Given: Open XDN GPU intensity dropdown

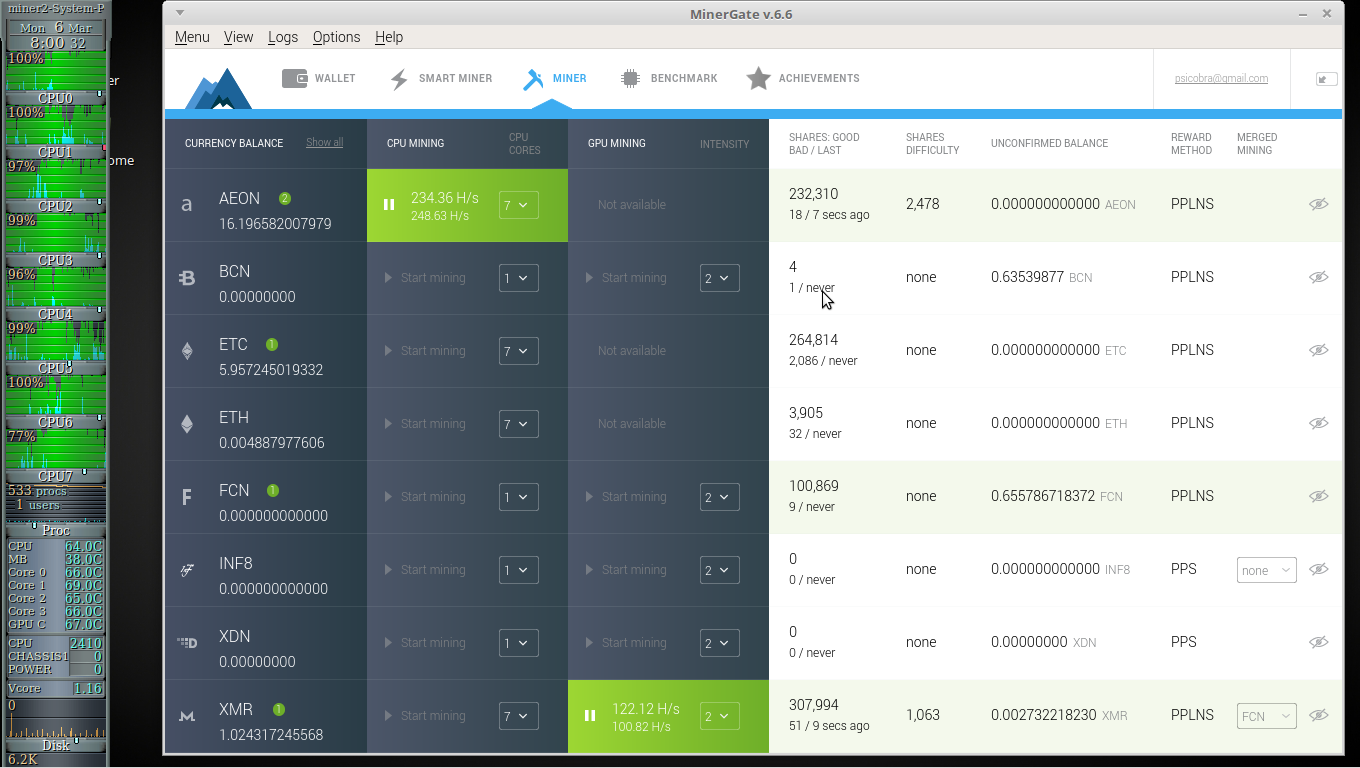Looking at the screenshot, I should pos(720,643).
